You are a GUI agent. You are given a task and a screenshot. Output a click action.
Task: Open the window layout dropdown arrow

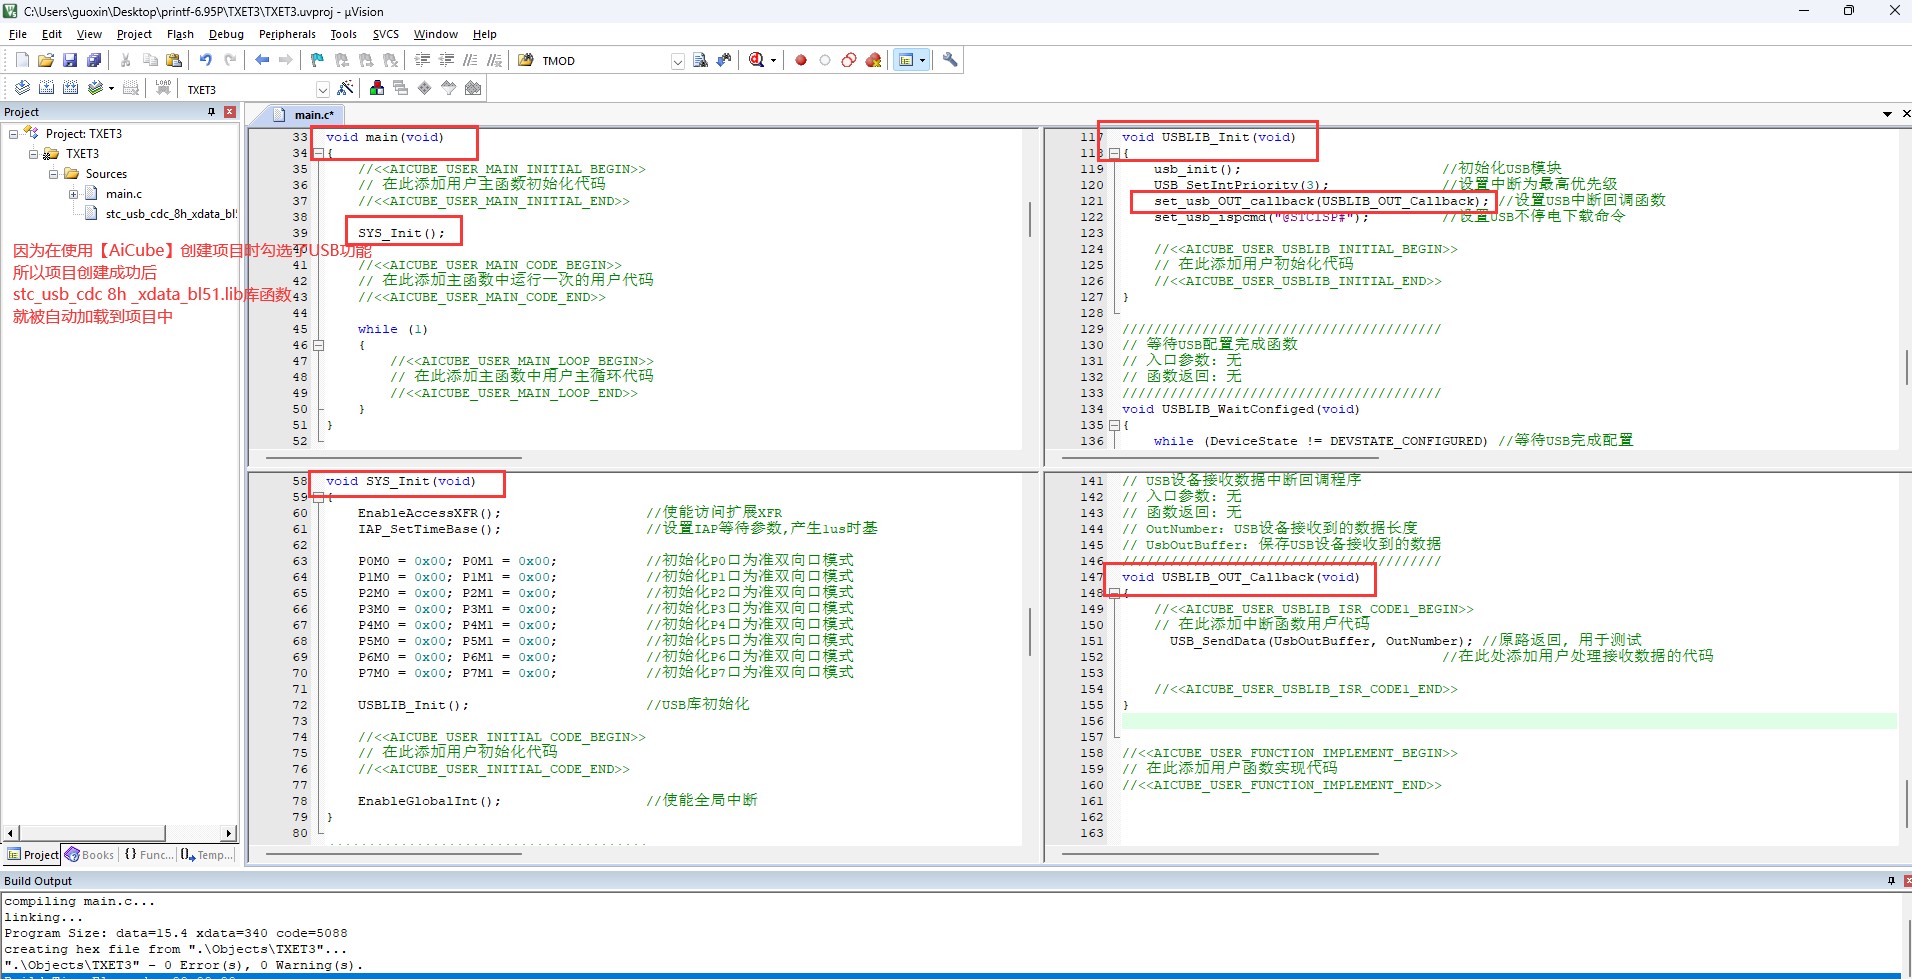click(922, 60)
